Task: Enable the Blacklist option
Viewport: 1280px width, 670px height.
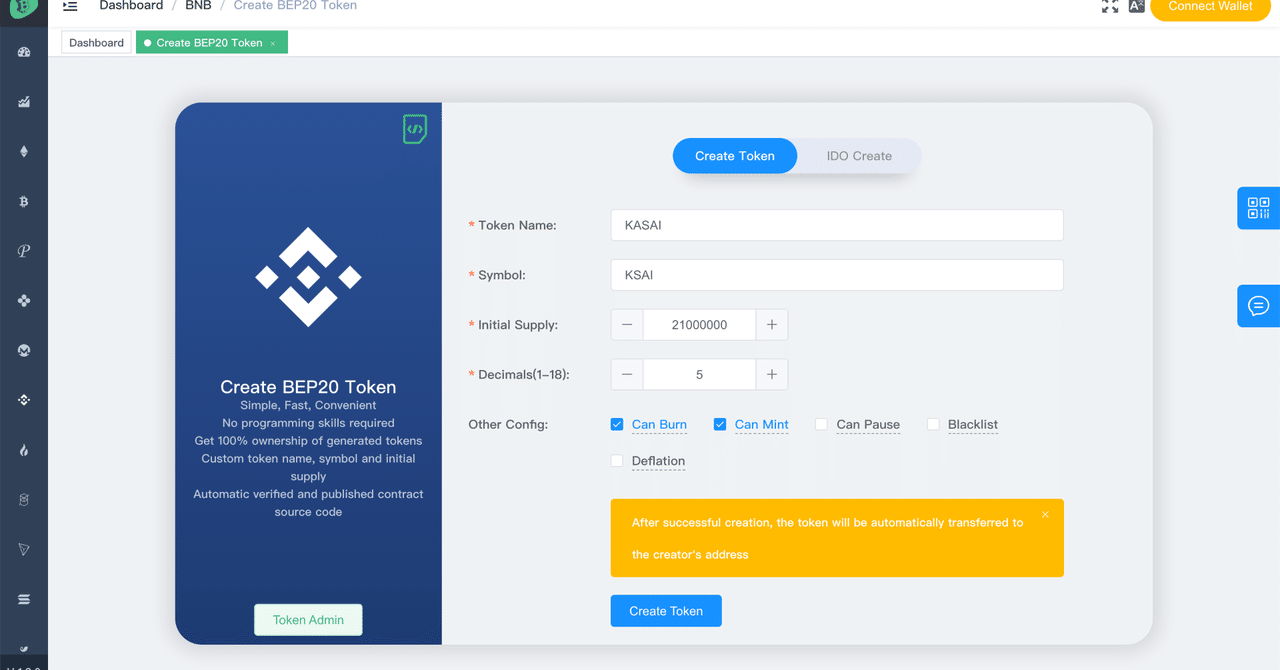Action: pyautogui.click(x=933, y=424)
